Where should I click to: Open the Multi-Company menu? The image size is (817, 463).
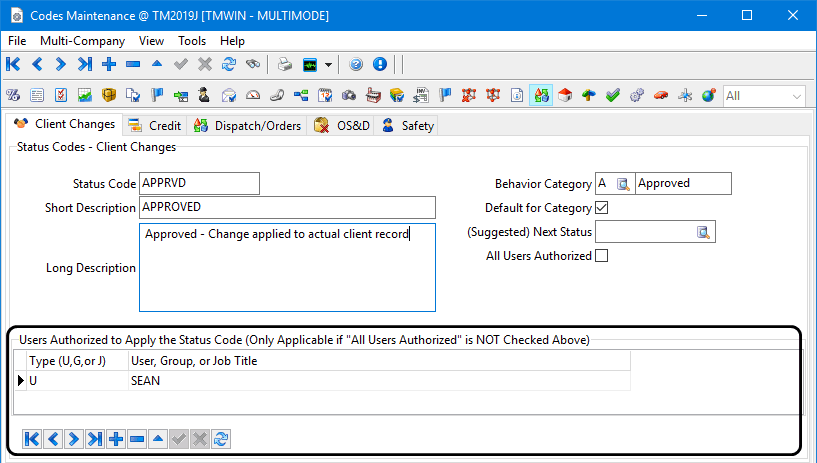(x=82, y=41)
